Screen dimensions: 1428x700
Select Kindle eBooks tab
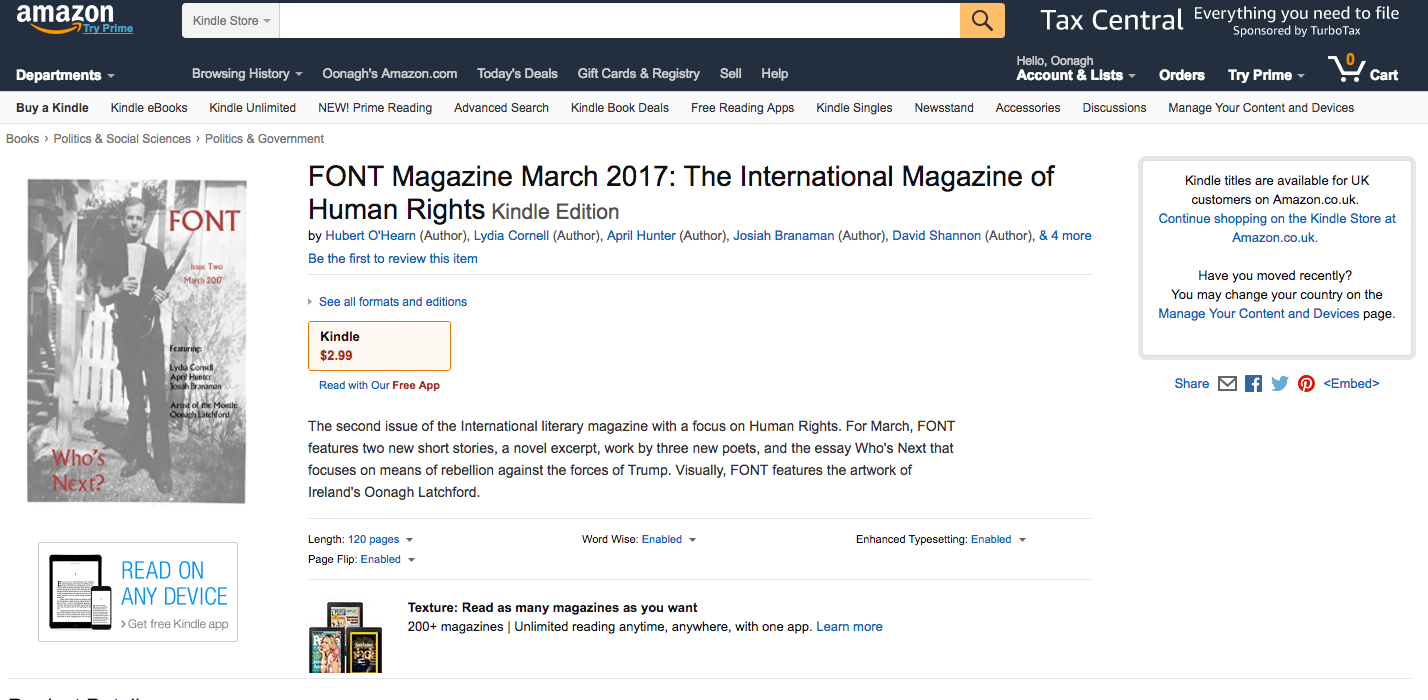[149, 108]
